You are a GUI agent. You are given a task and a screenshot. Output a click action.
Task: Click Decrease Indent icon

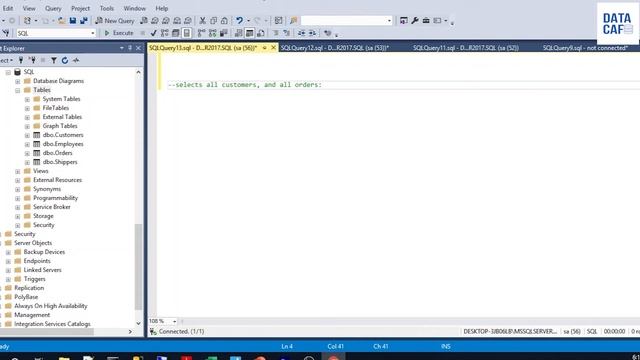click(x=301, y=33)
